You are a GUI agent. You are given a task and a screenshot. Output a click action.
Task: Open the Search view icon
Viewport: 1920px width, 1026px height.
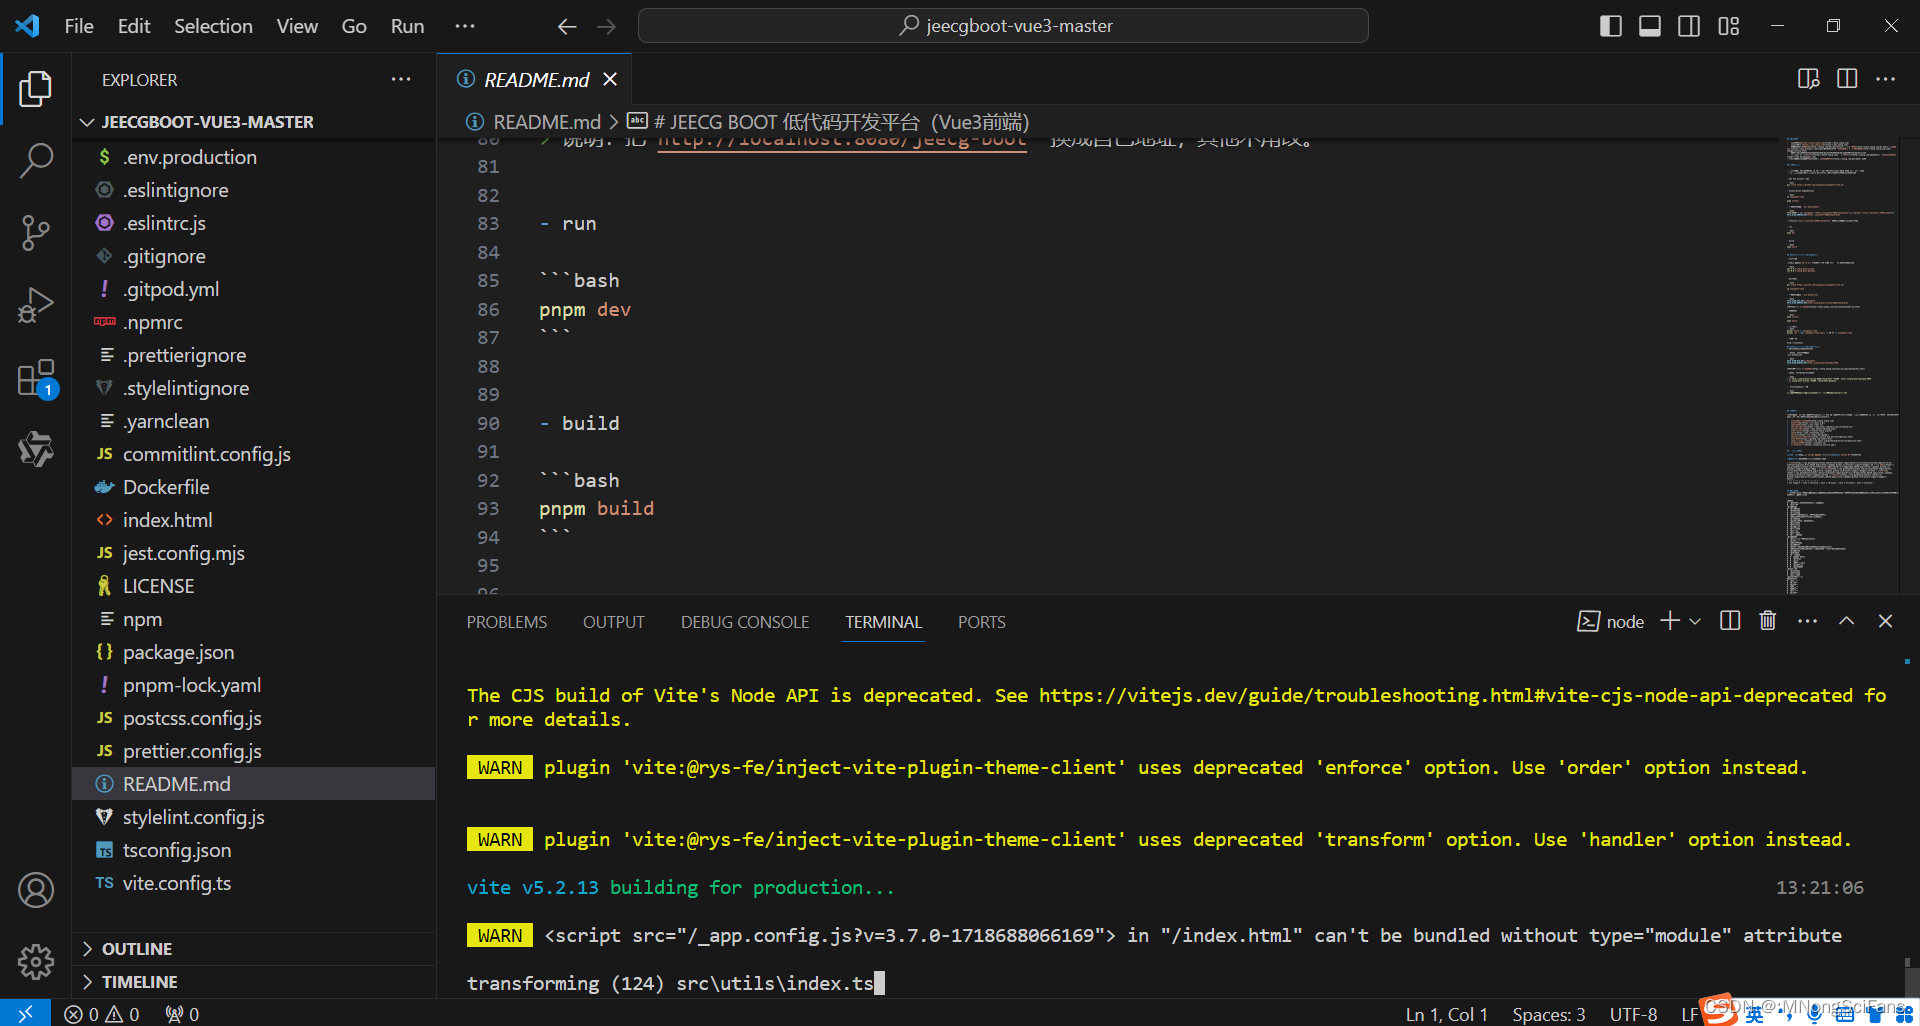tap(36, 160)
